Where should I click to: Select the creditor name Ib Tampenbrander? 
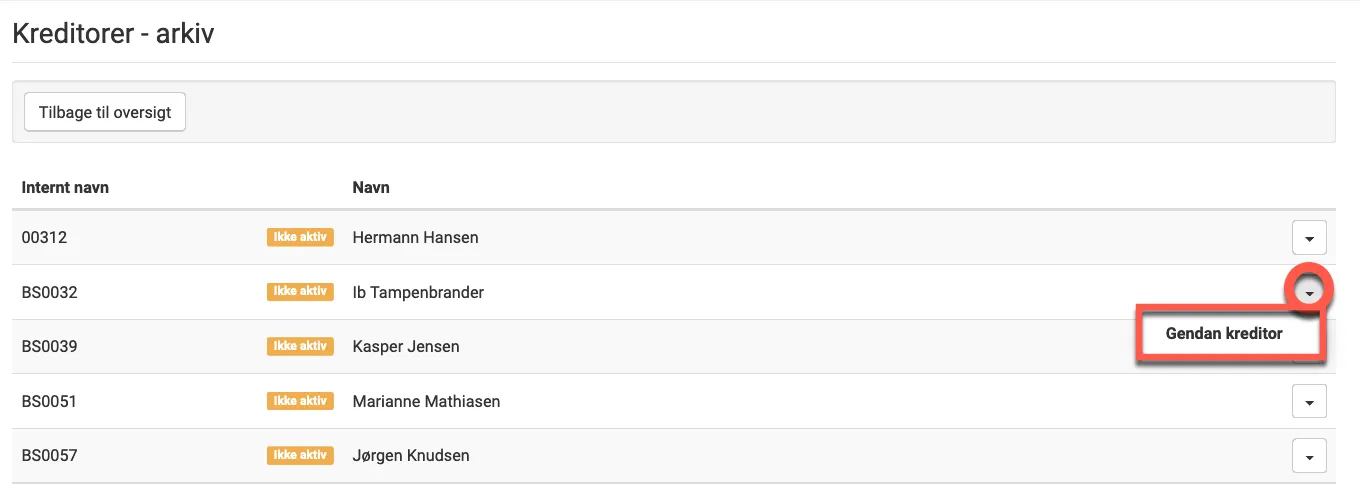(418, 293)
